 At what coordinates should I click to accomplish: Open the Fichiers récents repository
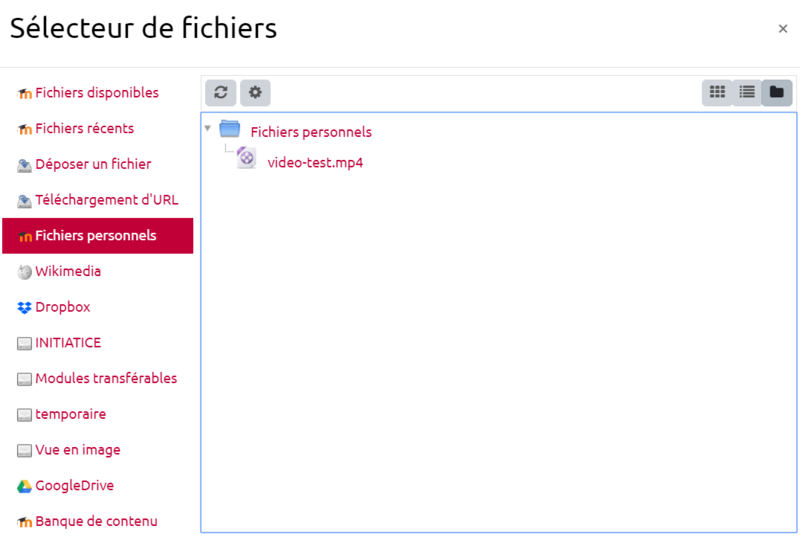tap(84, 129)
